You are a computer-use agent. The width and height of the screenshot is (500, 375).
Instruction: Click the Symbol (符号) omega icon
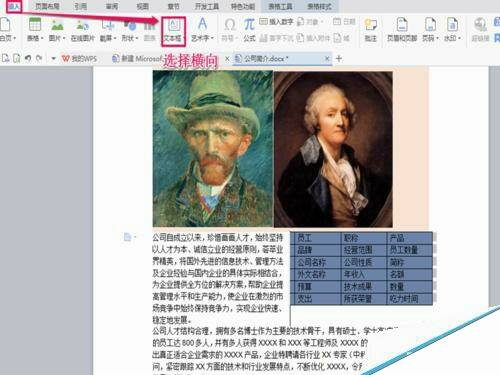click(x=230, y=25)
